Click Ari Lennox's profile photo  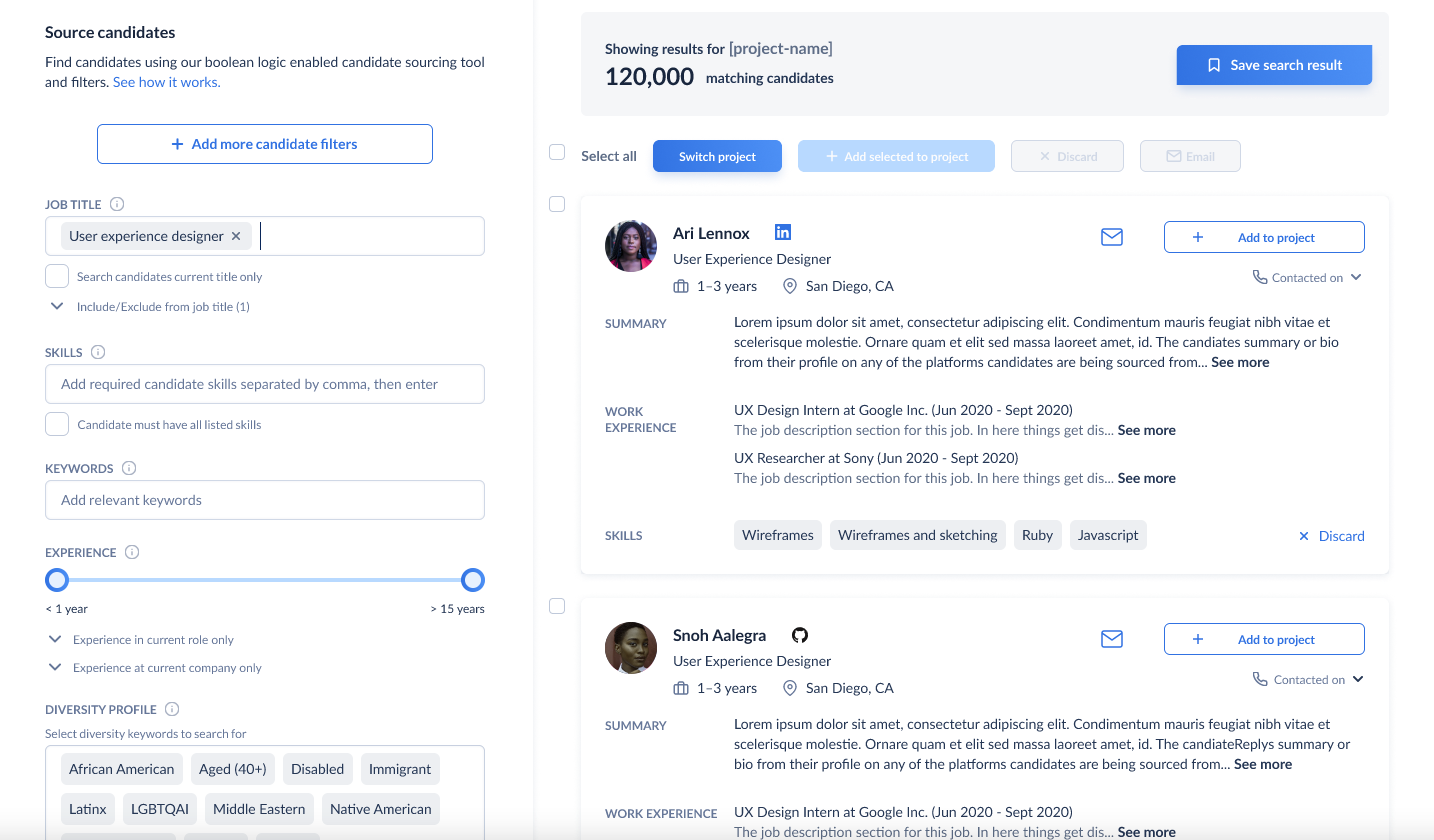[631, 246]
